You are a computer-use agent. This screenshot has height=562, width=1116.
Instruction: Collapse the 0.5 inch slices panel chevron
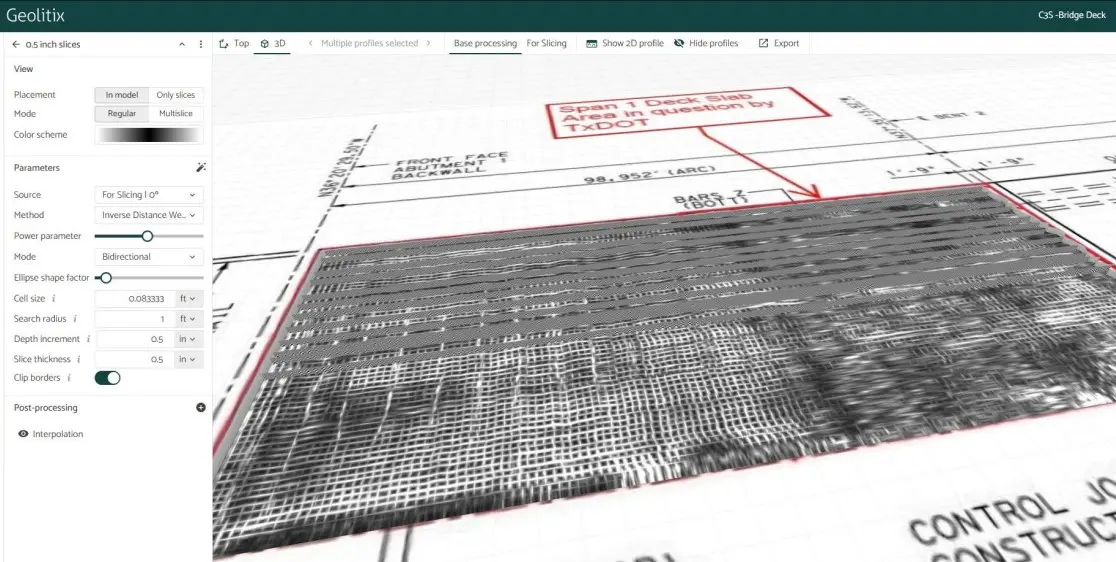pyautogui.click(x=181, y=44)
